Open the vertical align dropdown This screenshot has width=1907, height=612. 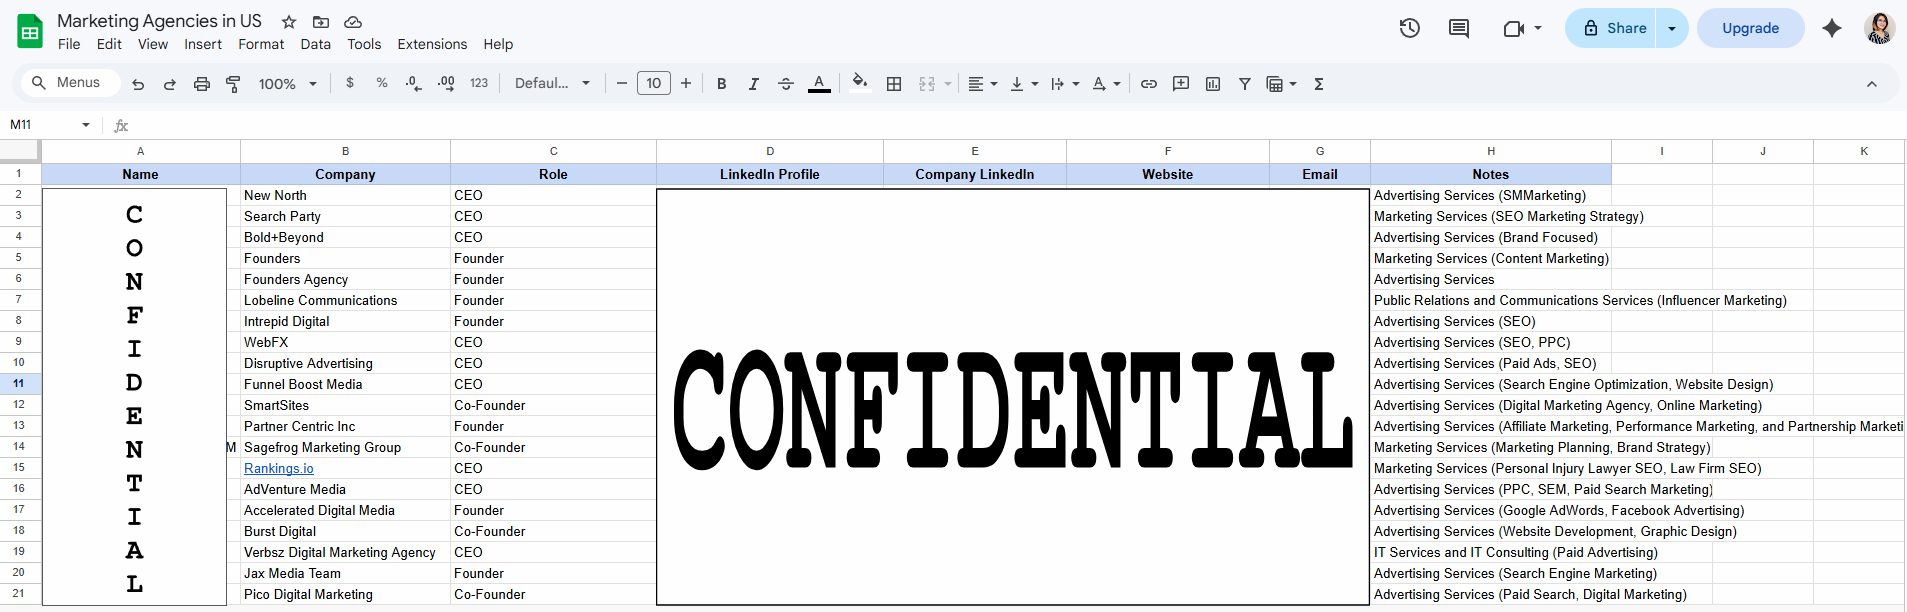pos(1024,84)
